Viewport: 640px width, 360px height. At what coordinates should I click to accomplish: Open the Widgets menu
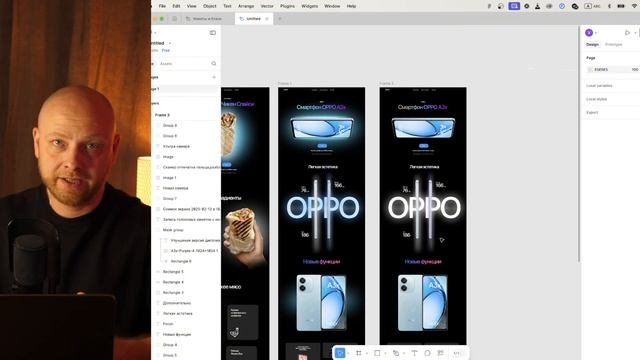[x=309, y=6]
